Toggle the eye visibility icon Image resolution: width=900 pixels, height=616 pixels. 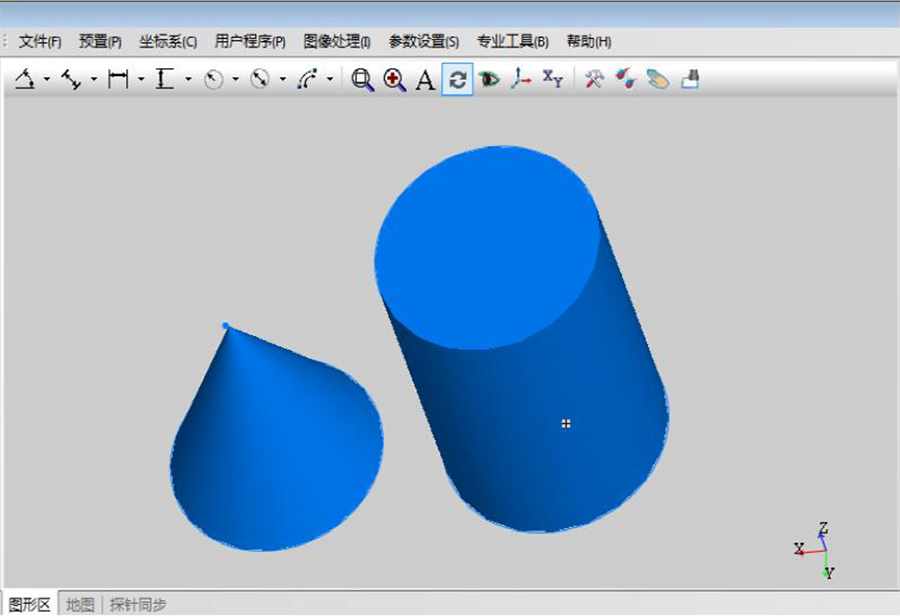click(489, 80)
